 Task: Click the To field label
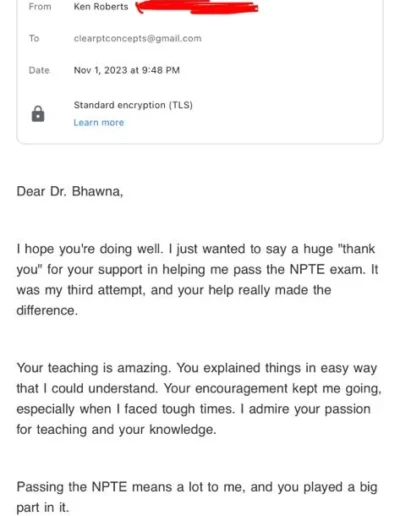(x=34, y=38)
